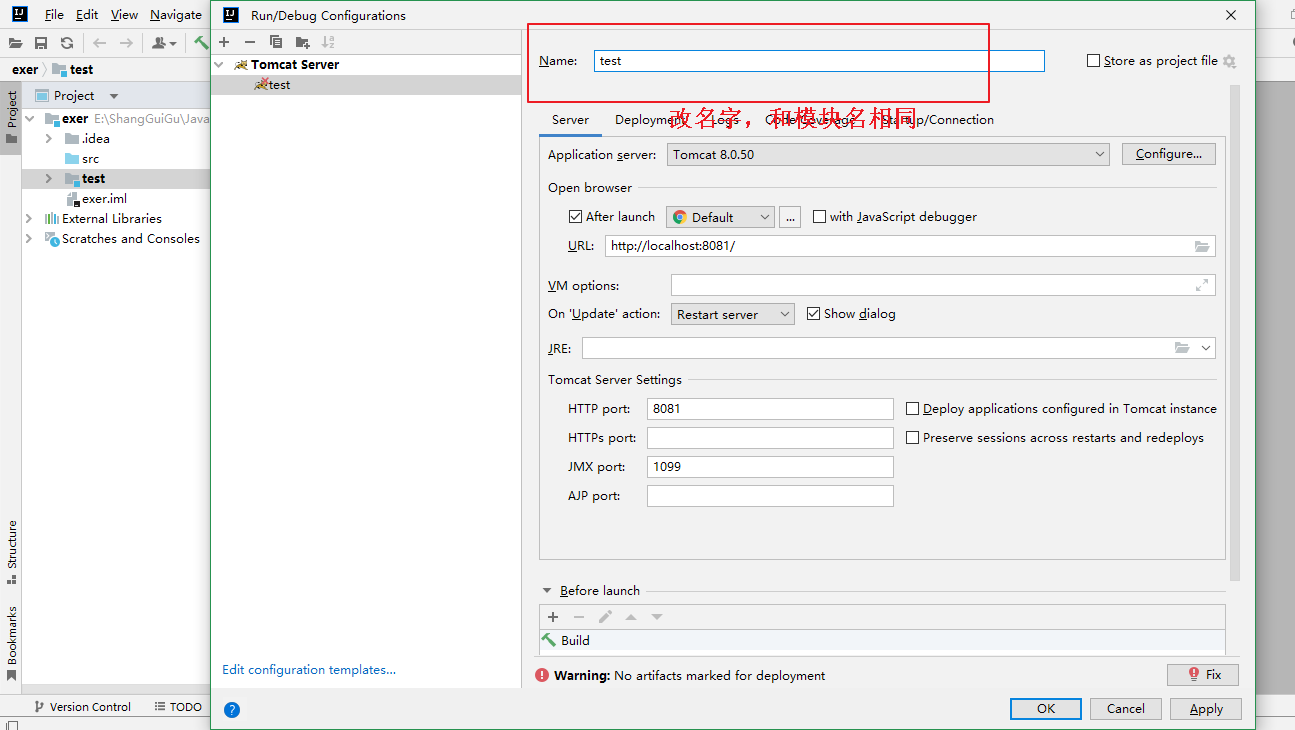Click Save All icon in main toolbar
1295x730 pixels.
41,43
